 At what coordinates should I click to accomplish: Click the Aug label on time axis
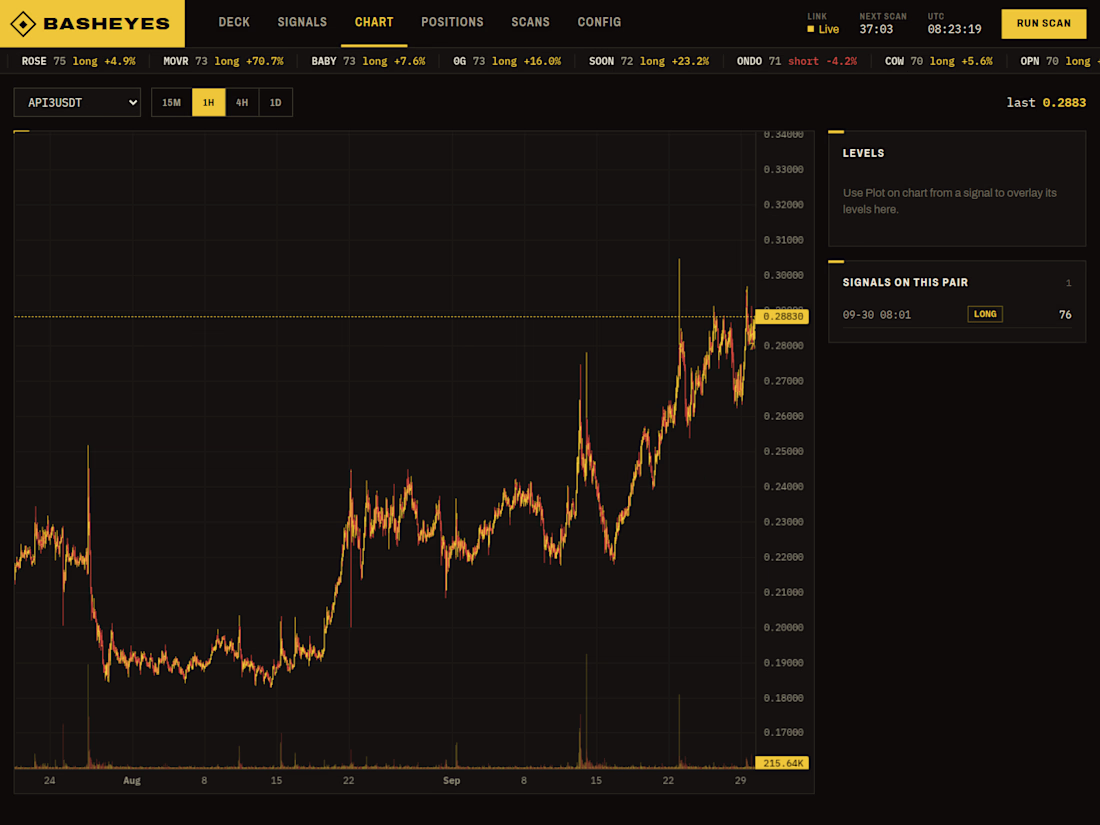coord(132,780)
